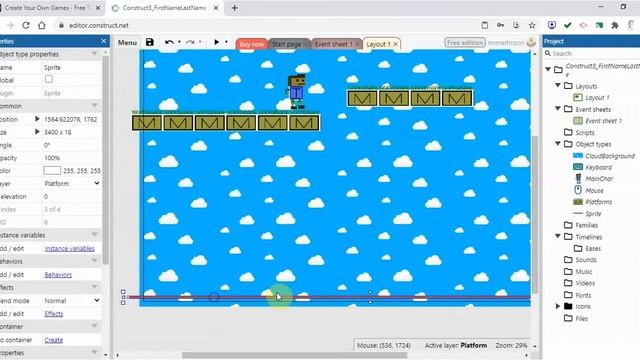This screenshot has width=640, height=360.
Task: Select the Sprite object type
Action: click(x=593, y=214)
